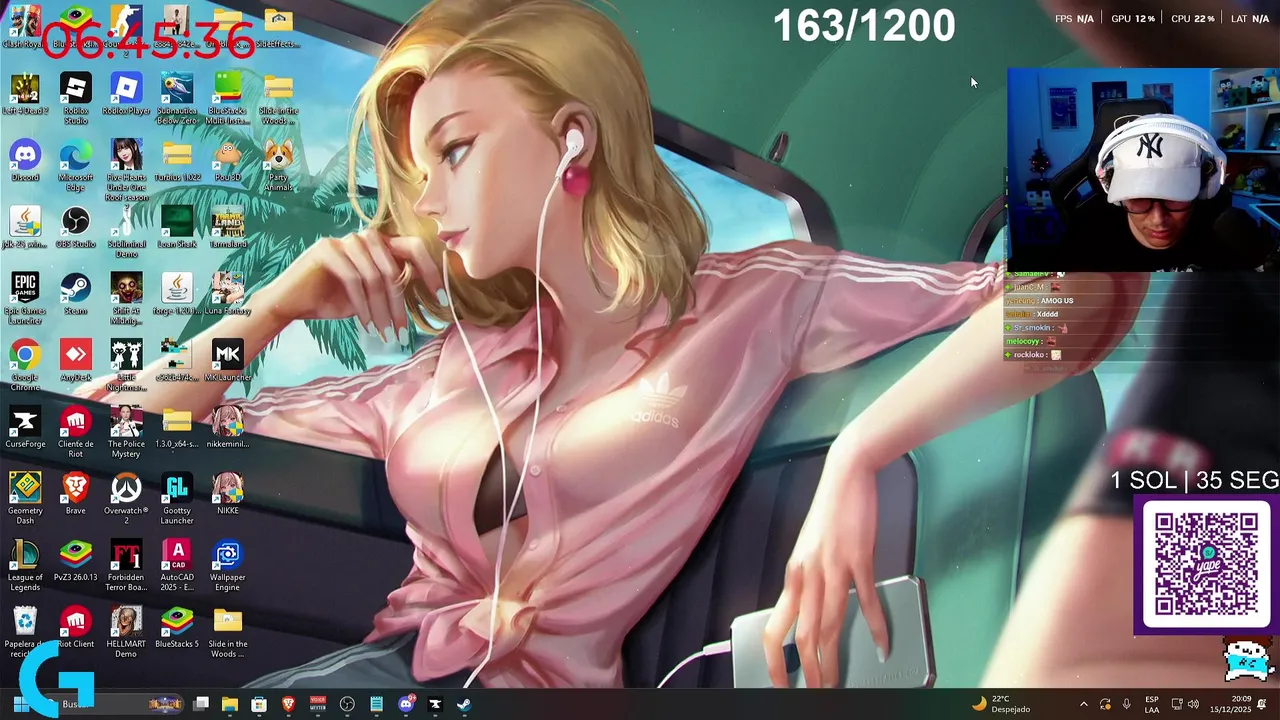This screenshot has height=720, width=1280.
Task: Open the Party Animals shortcut
Action: (278, 165)
